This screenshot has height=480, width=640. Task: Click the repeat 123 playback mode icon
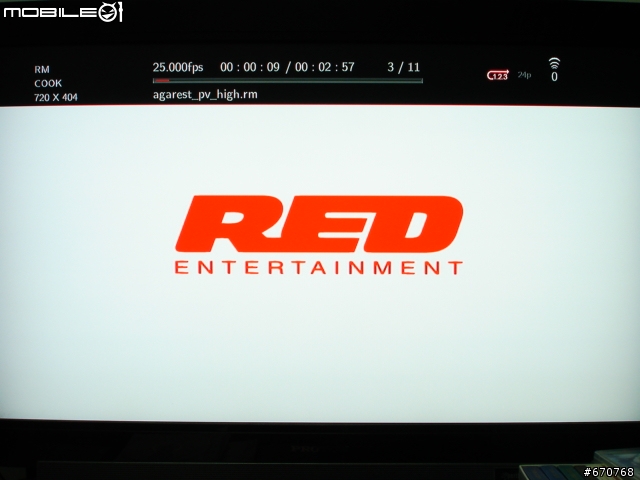498,75
